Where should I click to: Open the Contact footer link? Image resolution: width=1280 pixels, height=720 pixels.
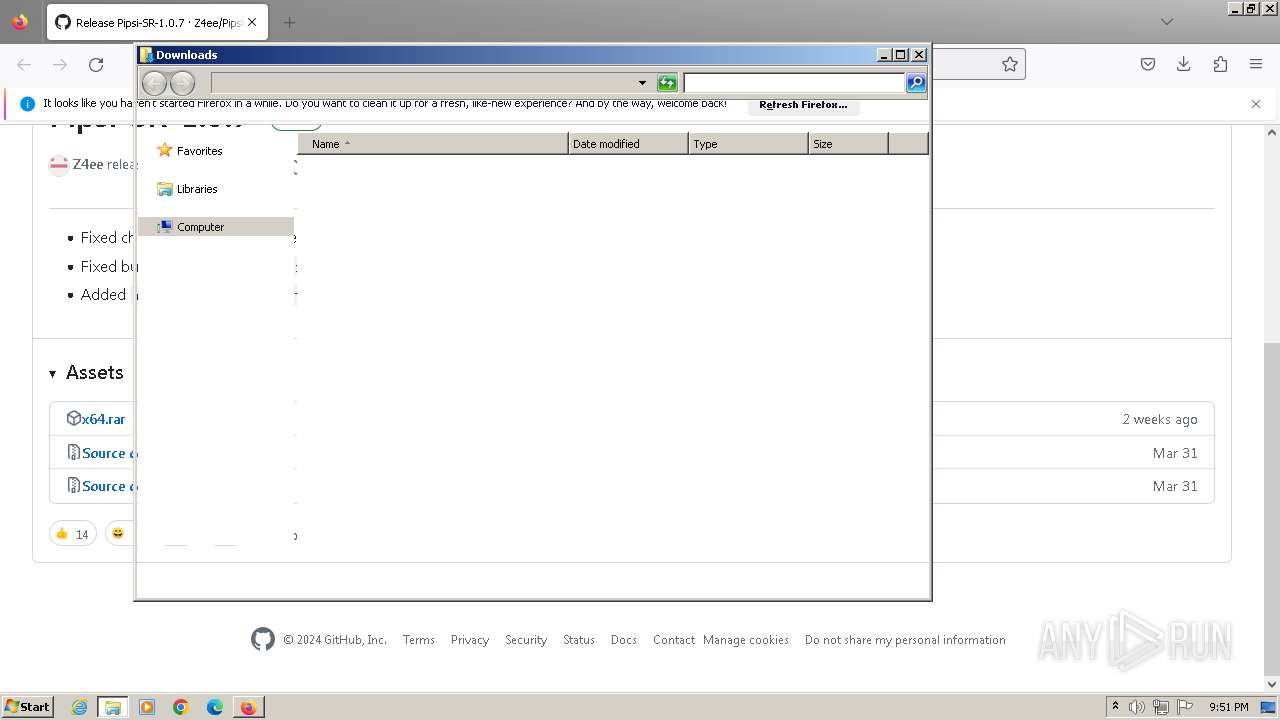674,640
